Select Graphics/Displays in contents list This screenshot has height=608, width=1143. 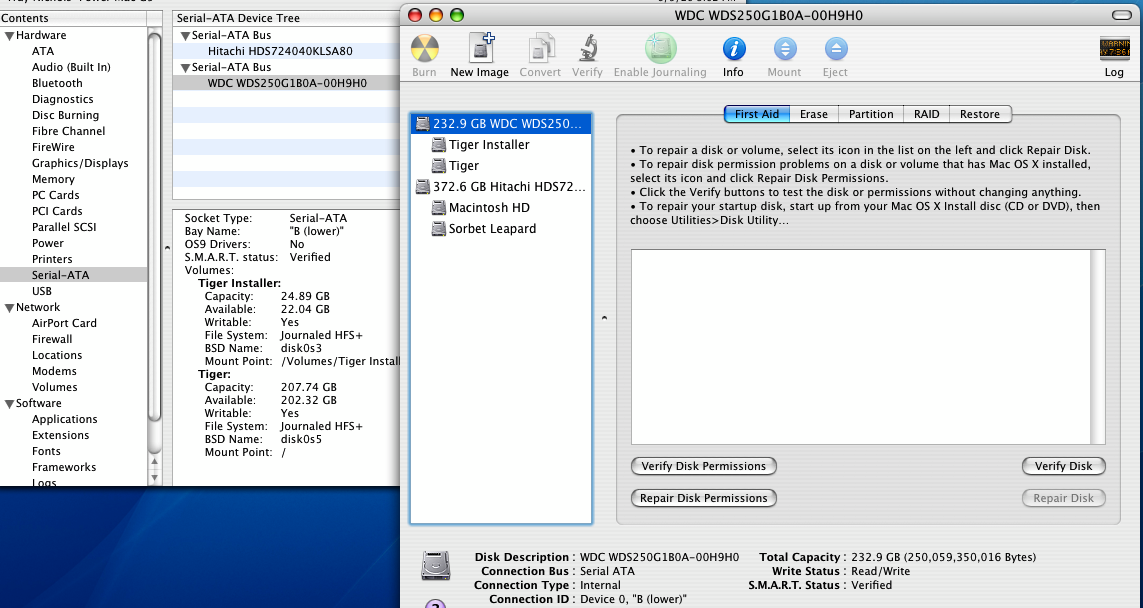pyautogui.click(x=80, y=163)
